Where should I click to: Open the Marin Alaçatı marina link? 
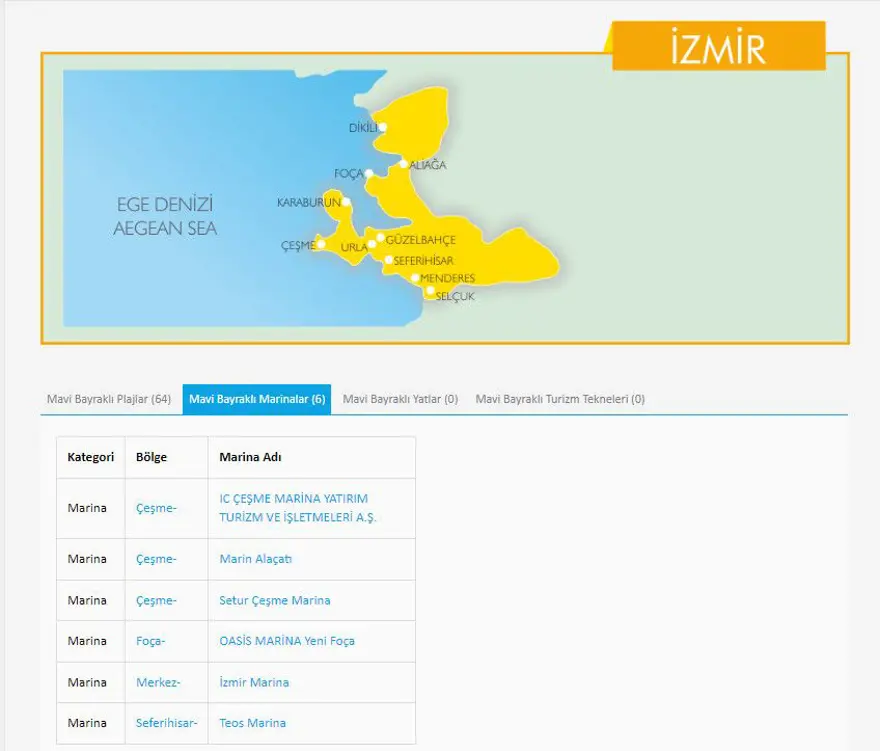pyautogui.click(x=256, y=559)
